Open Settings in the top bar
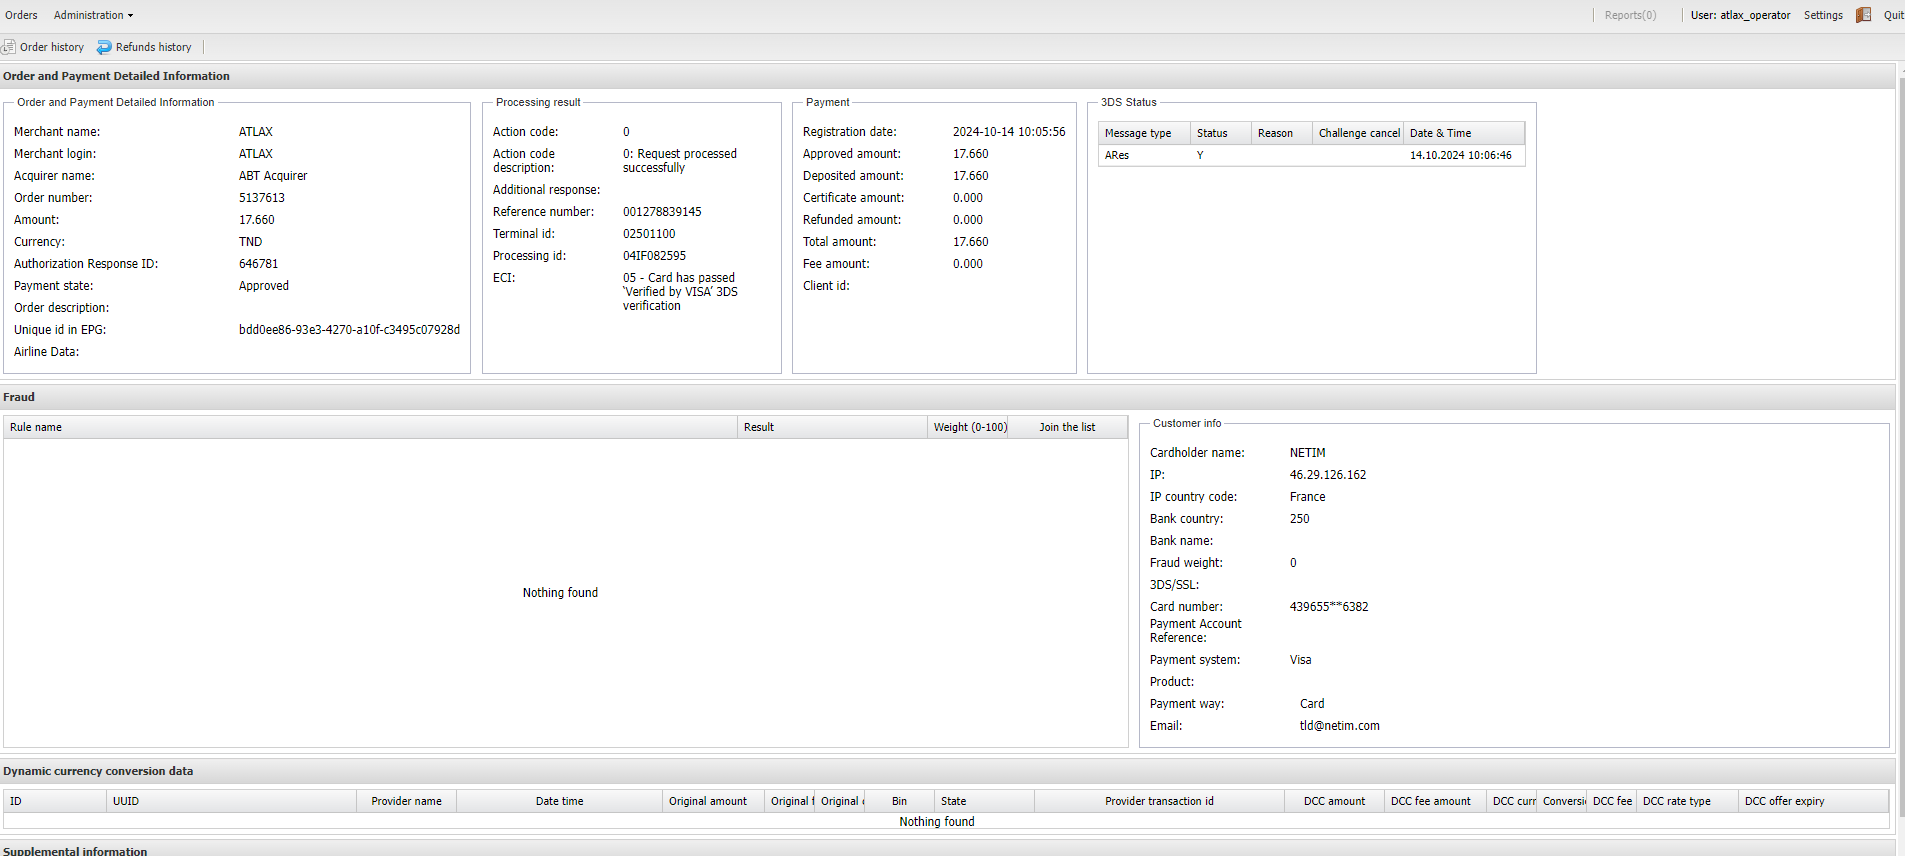 tap(1822, 15)
